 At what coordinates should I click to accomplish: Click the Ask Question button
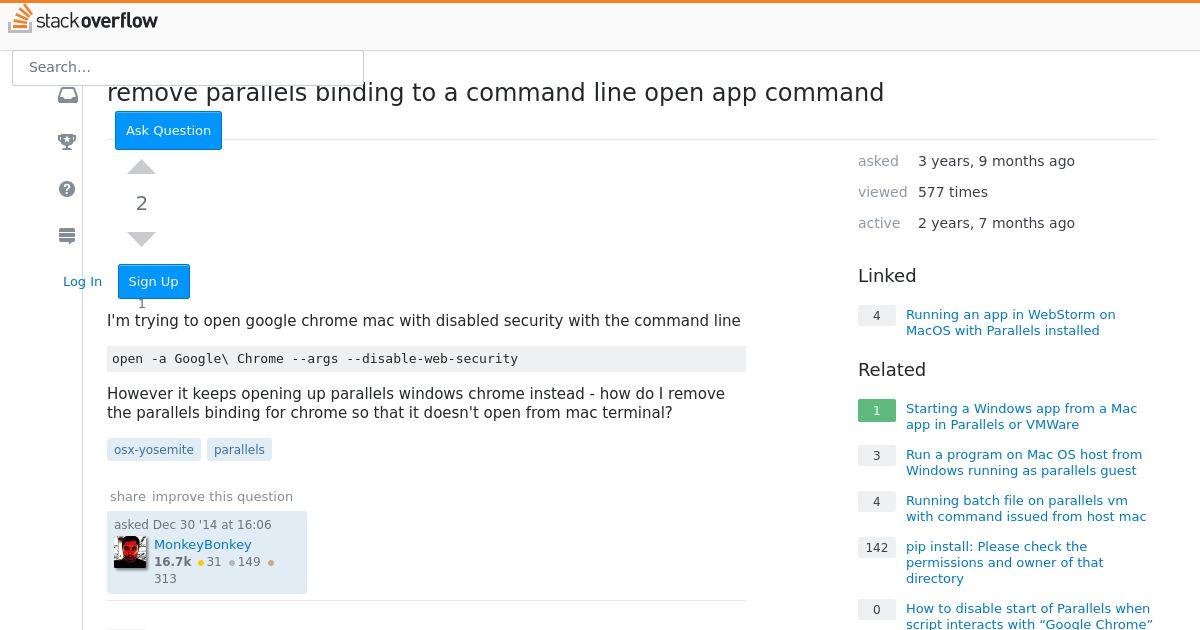click(168, 131)
